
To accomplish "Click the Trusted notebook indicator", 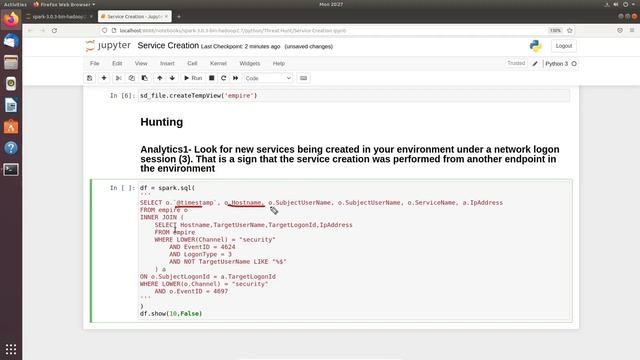I will [x=516, y=63].
